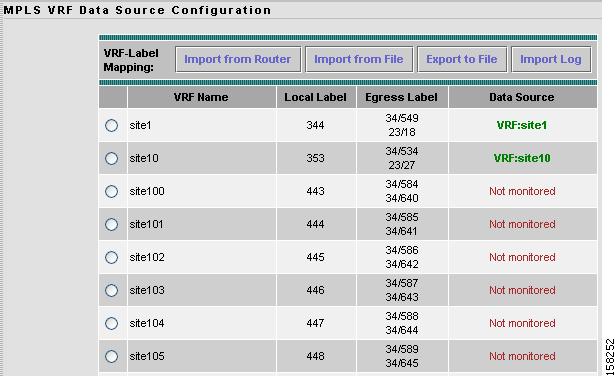Click the Import from Router button

point(238,59)
